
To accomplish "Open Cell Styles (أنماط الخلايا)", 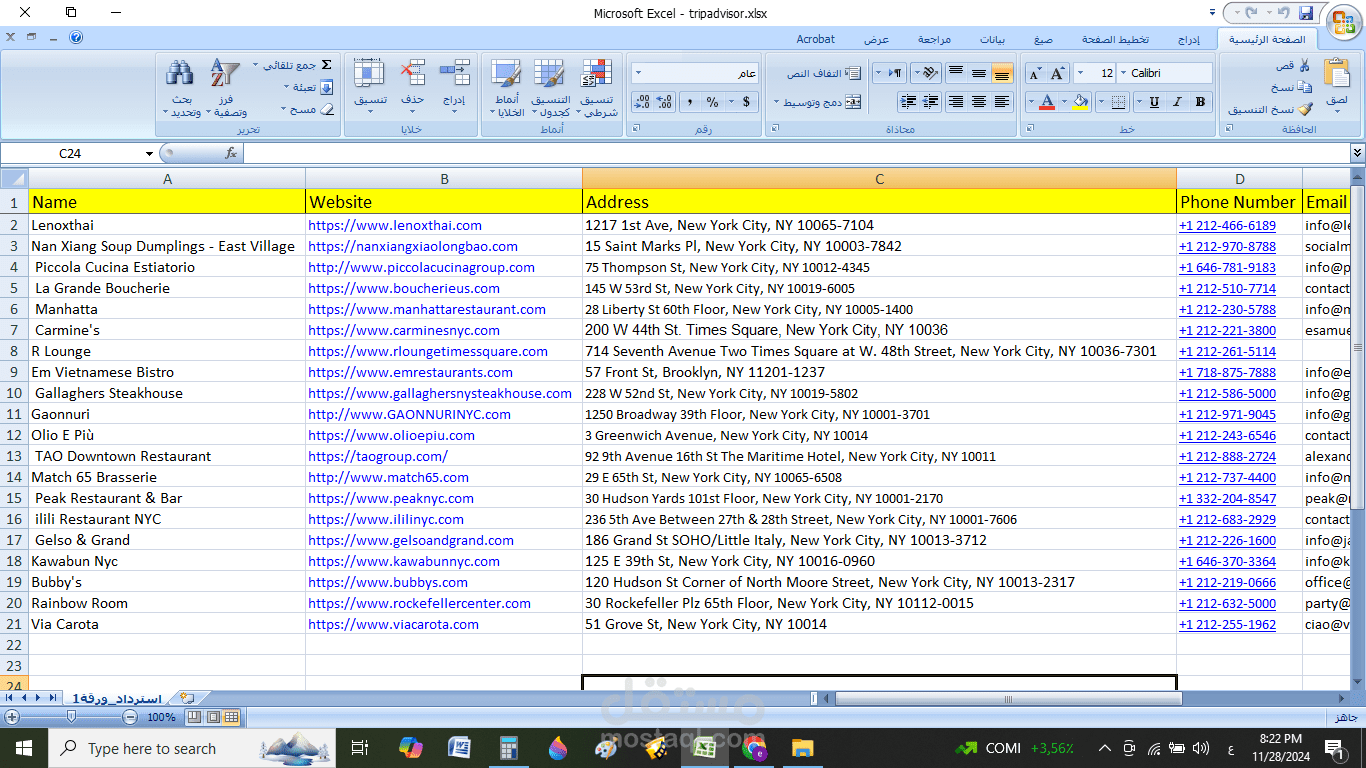I will tap(506, 88).
